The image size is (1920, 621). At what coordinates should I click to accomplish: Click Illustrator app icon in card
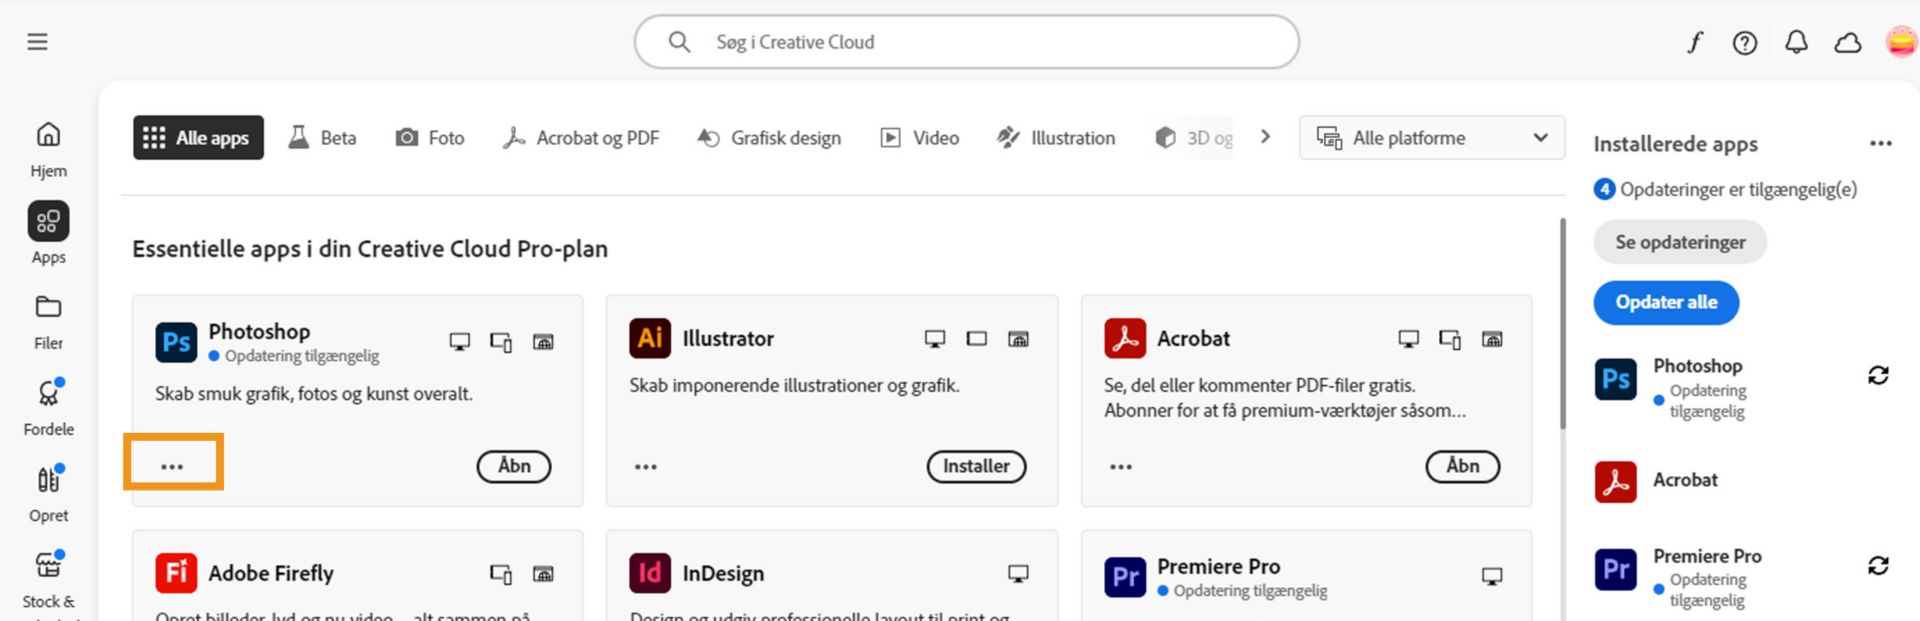[x=650, y=338]
